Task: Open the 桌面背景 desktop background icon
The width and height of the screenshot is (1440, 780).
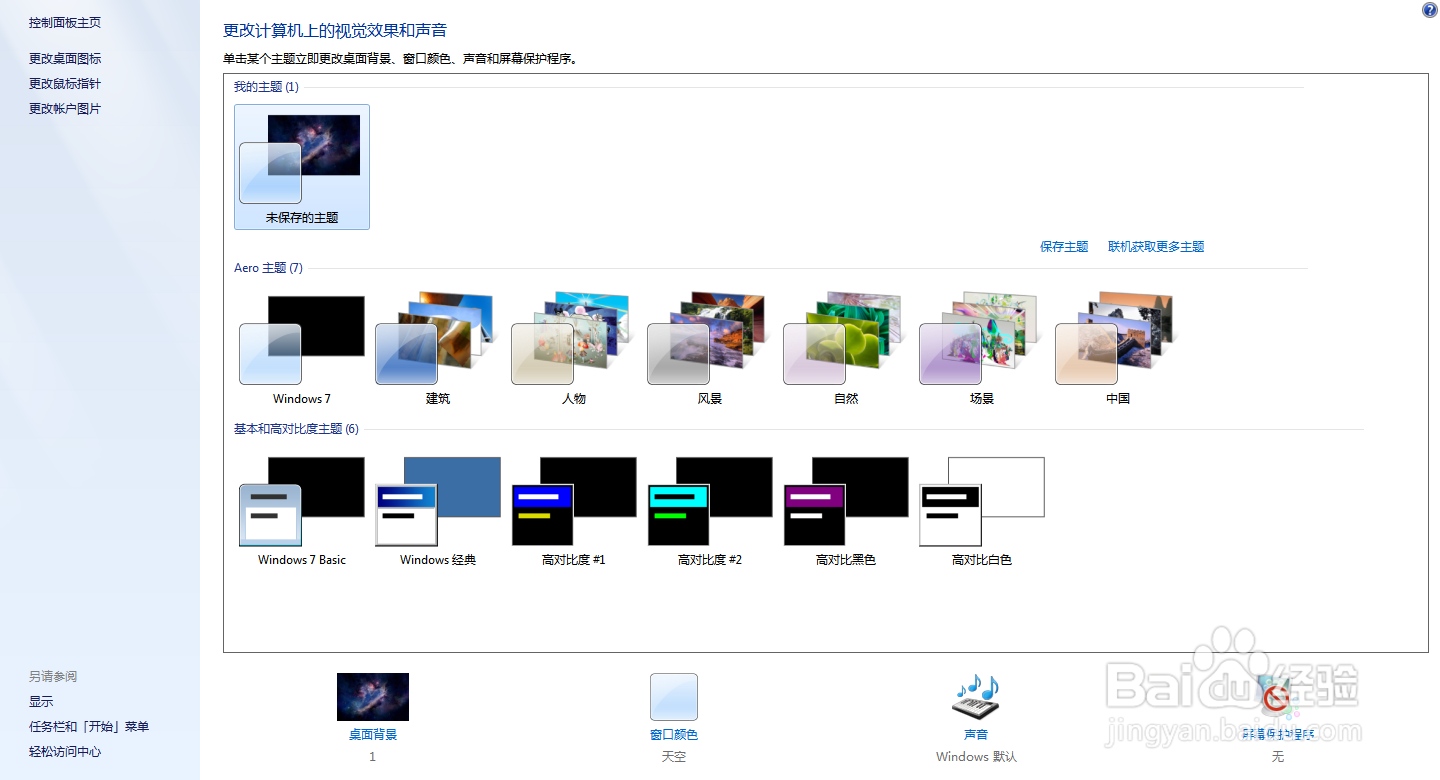Action: click(373, 697)
